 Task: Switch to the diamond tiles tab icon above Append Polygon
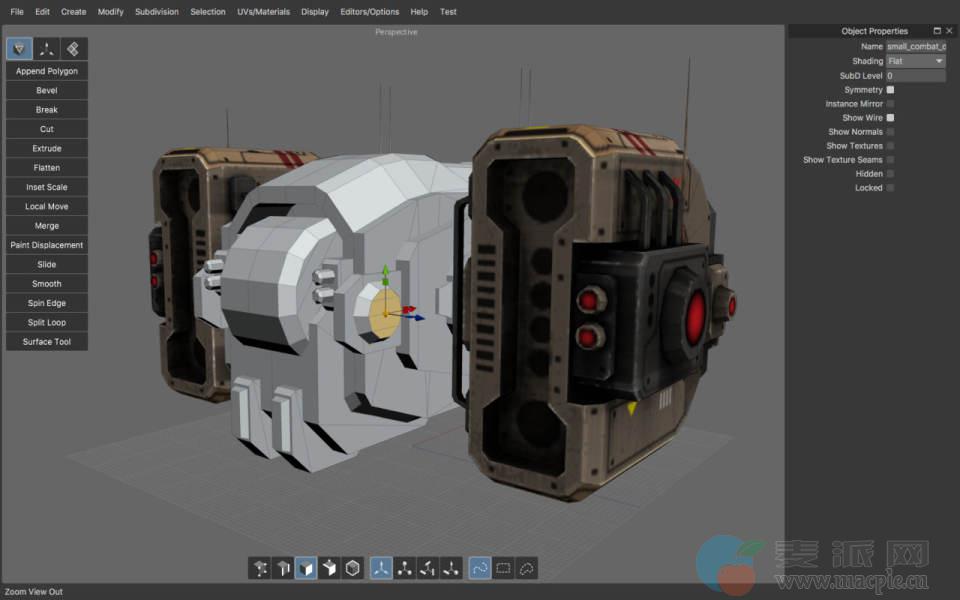[73, 49]
